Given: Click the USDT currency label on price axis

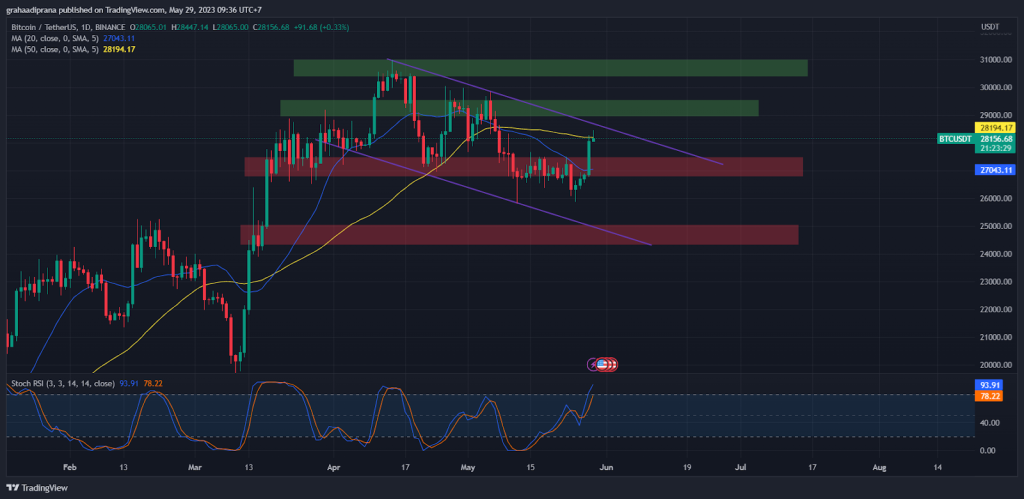Looking at the screenshot, I should coord(990,27).
